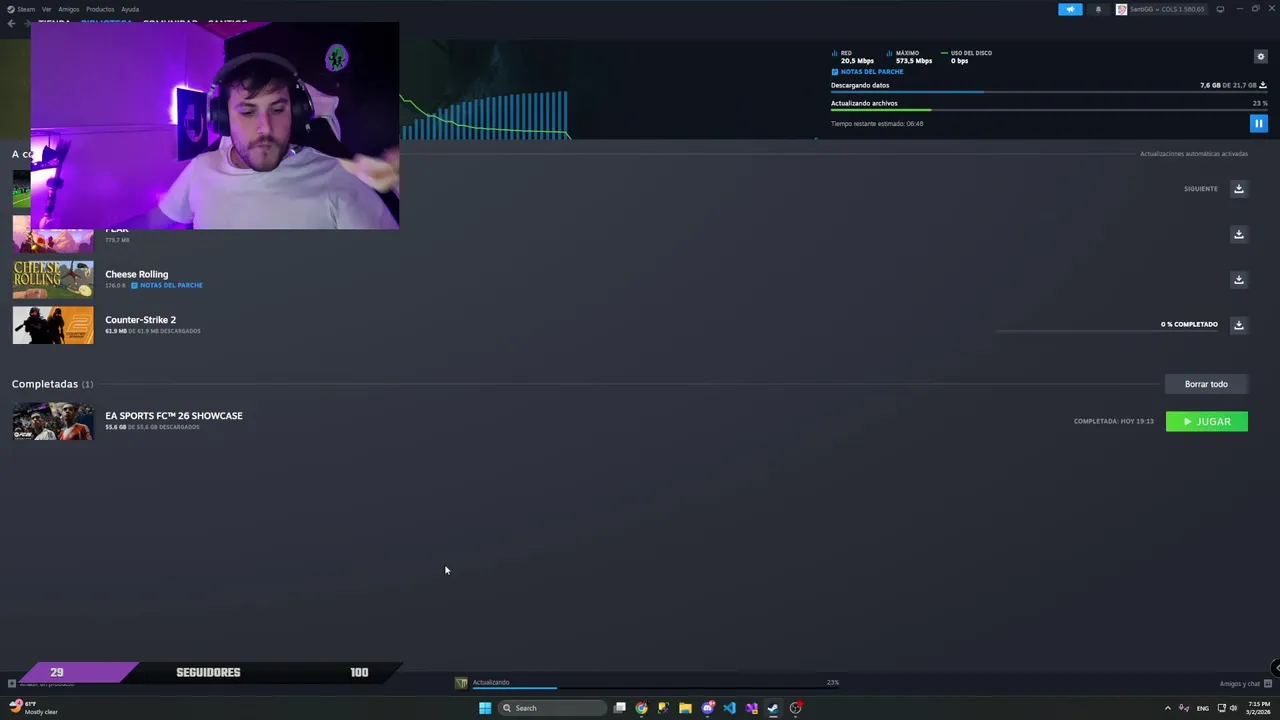Open File Explorer from taskbar
Image resolution: width=1280 pixels, height=720 pixels.
point(685,708)
